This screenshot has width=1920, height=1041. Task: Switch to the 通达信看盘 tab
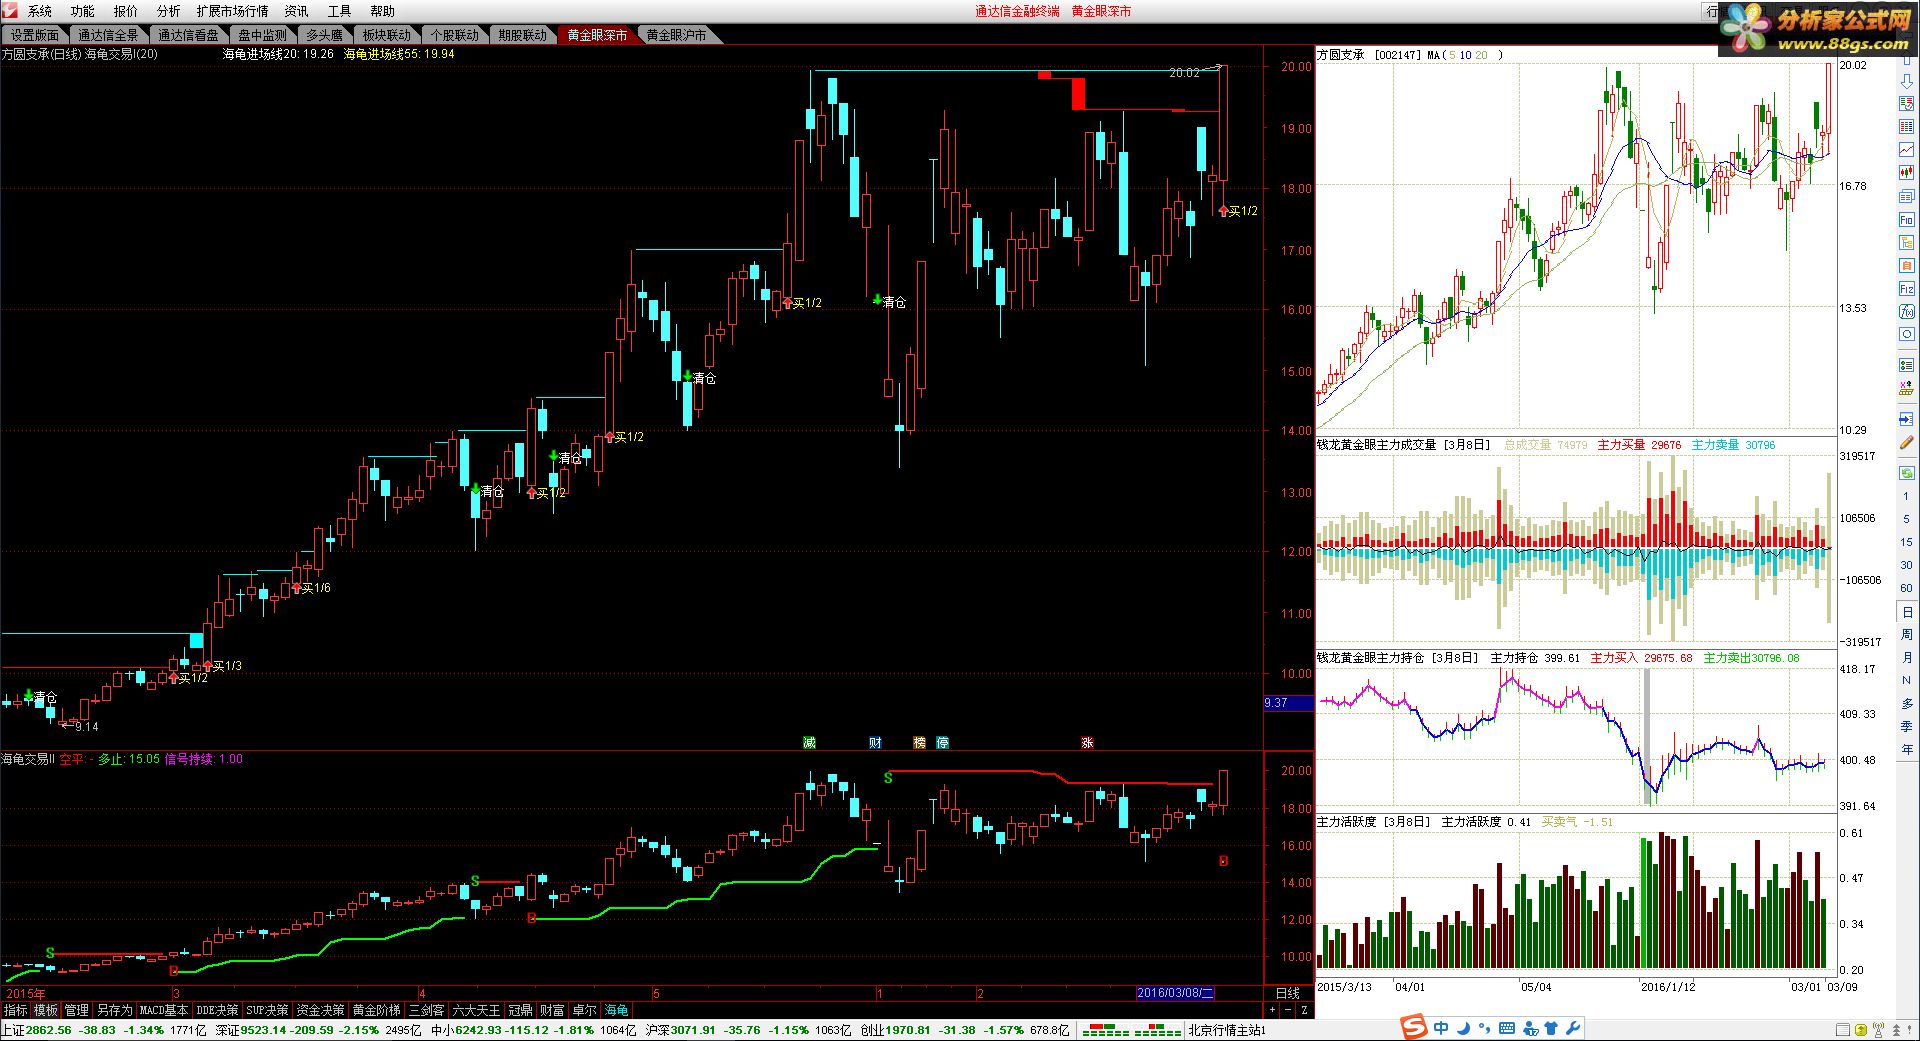coord(188,35)
